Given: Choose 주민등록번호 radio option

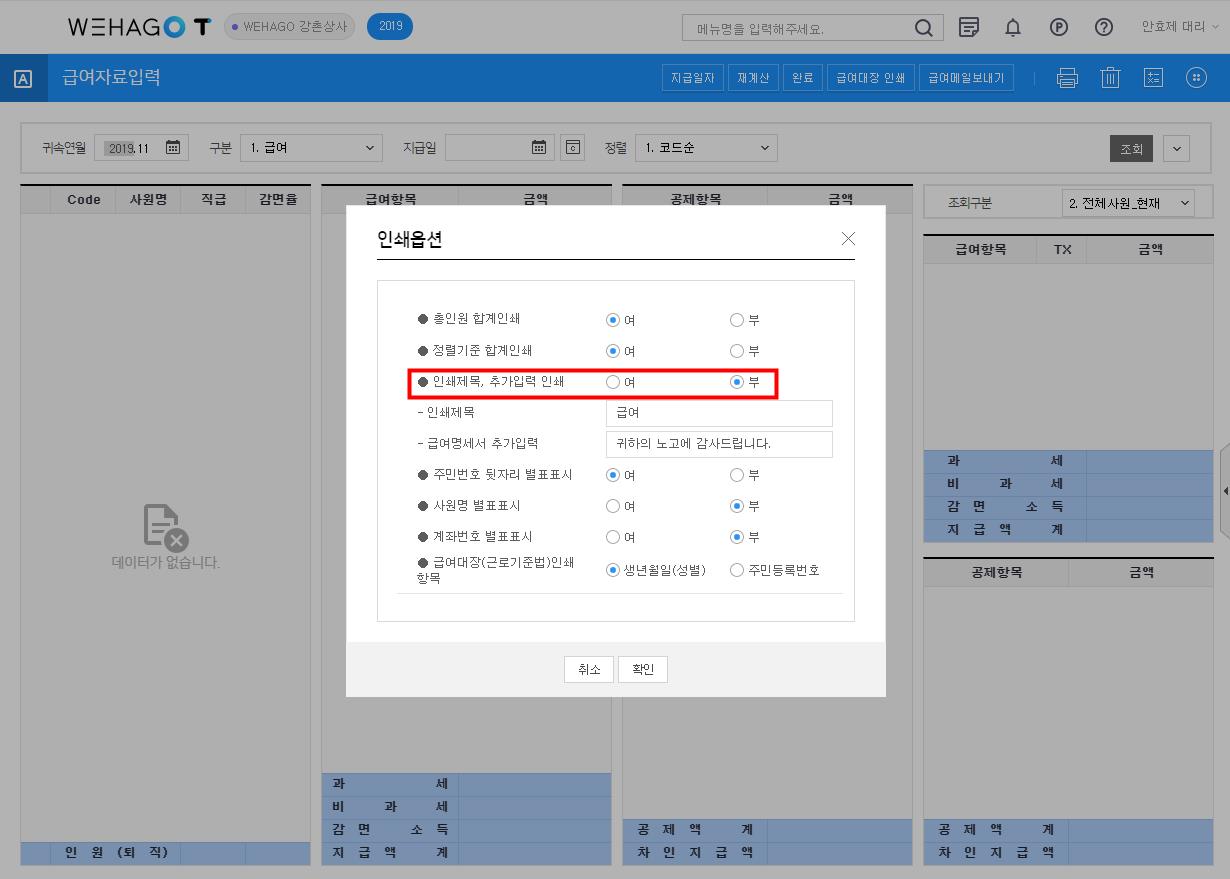Looking at the screenshot, I should (x=737, y=570).
